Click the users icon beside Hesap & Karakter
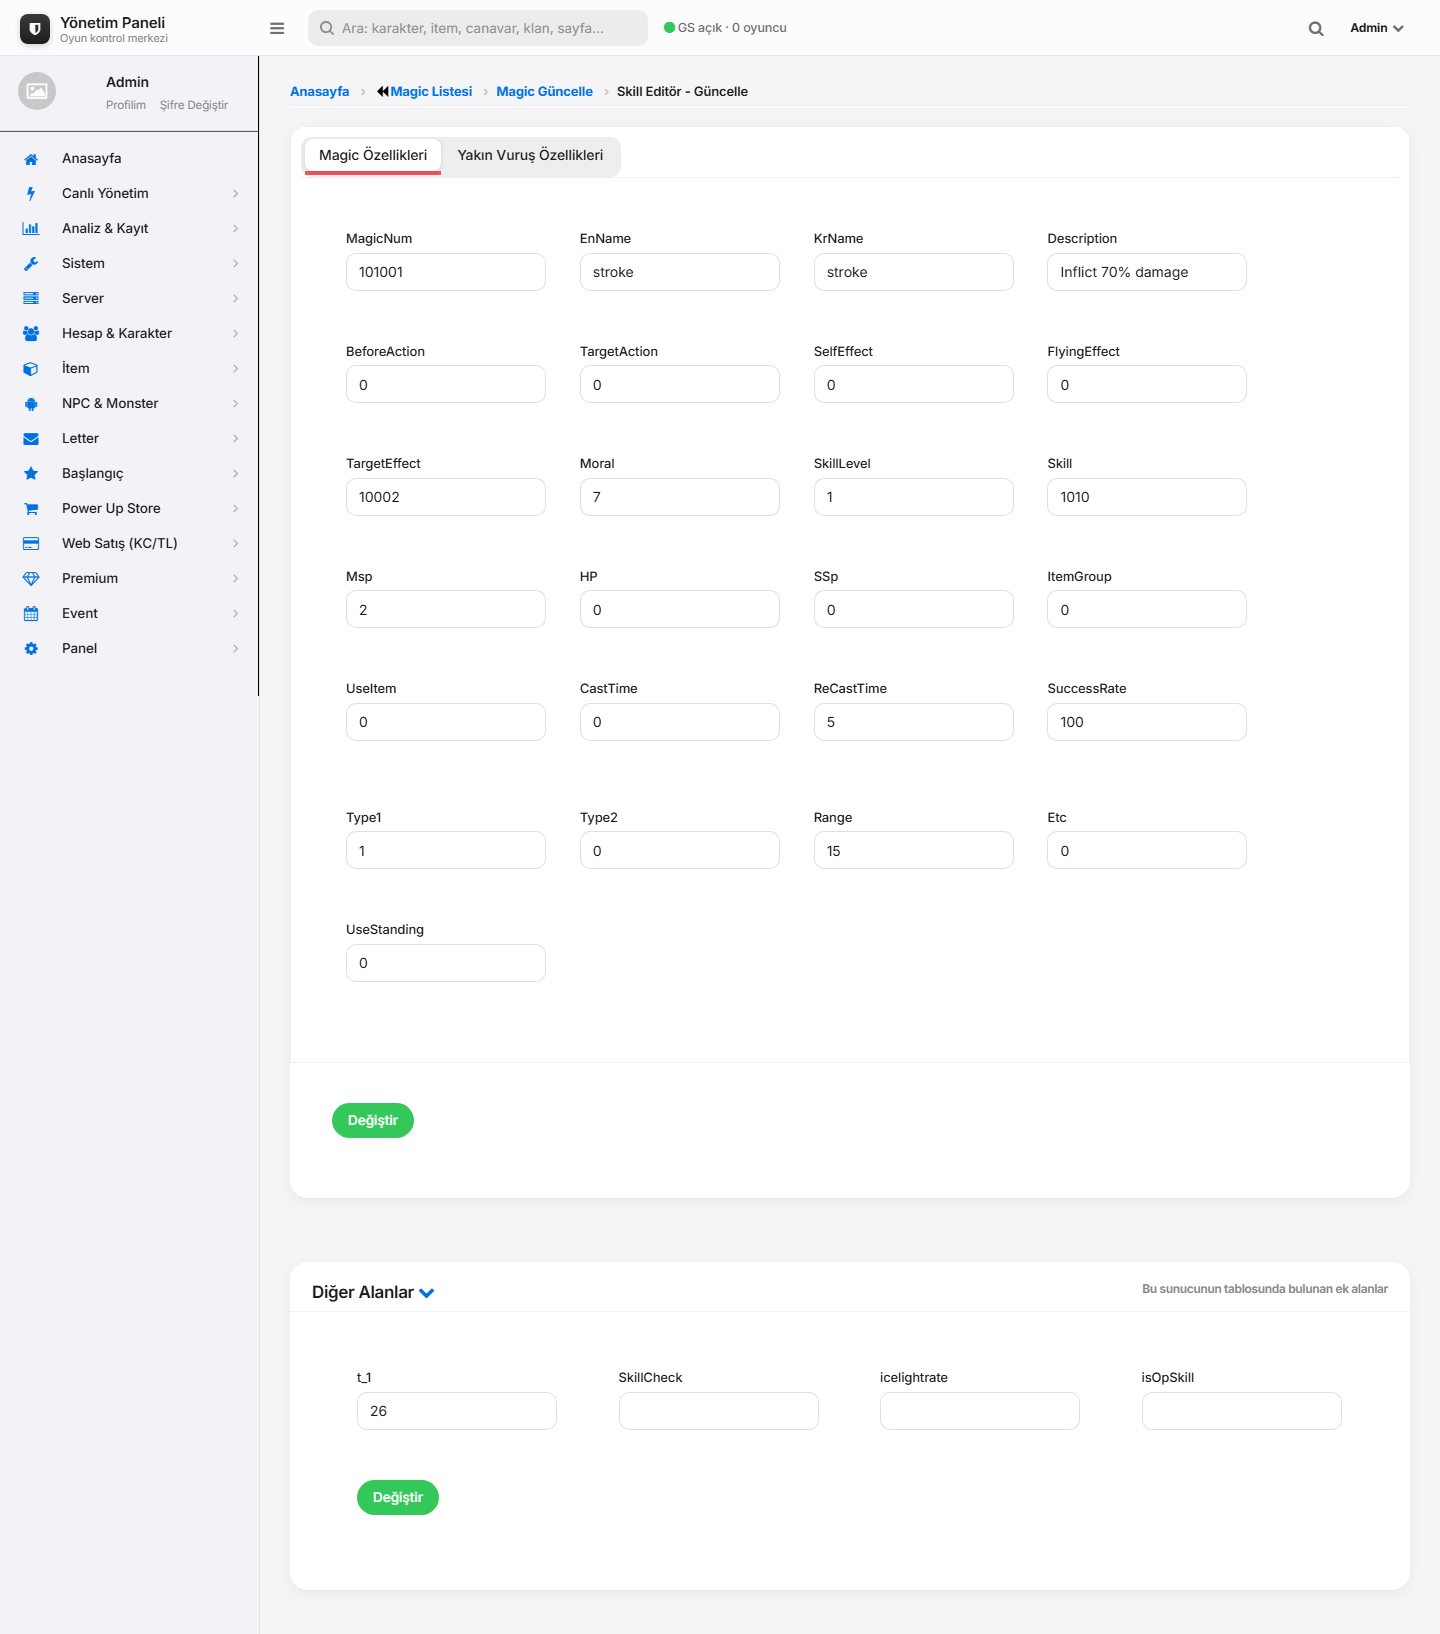The image size is (1440, 1634). [31, 334]
